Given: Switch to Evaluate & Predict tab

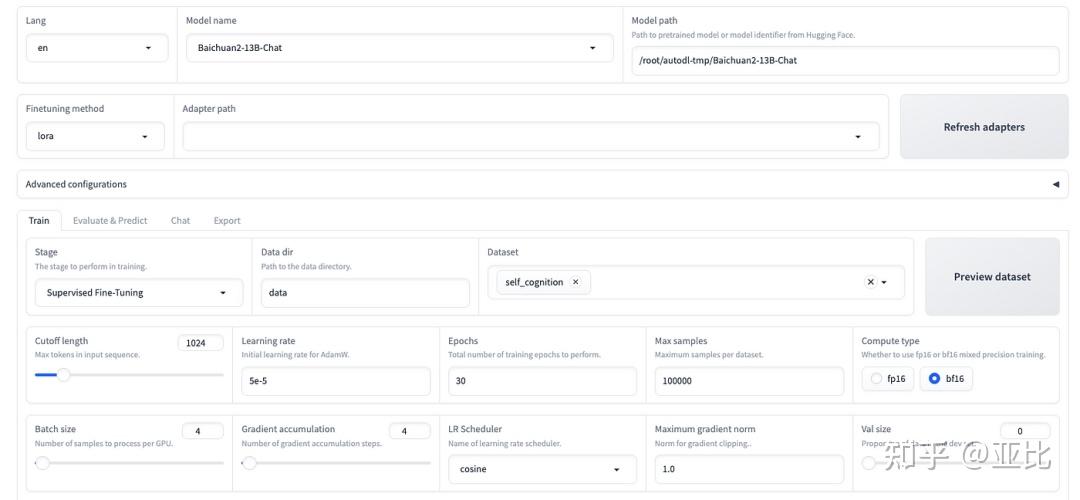Looking at the screenshot, I should 110,220.
